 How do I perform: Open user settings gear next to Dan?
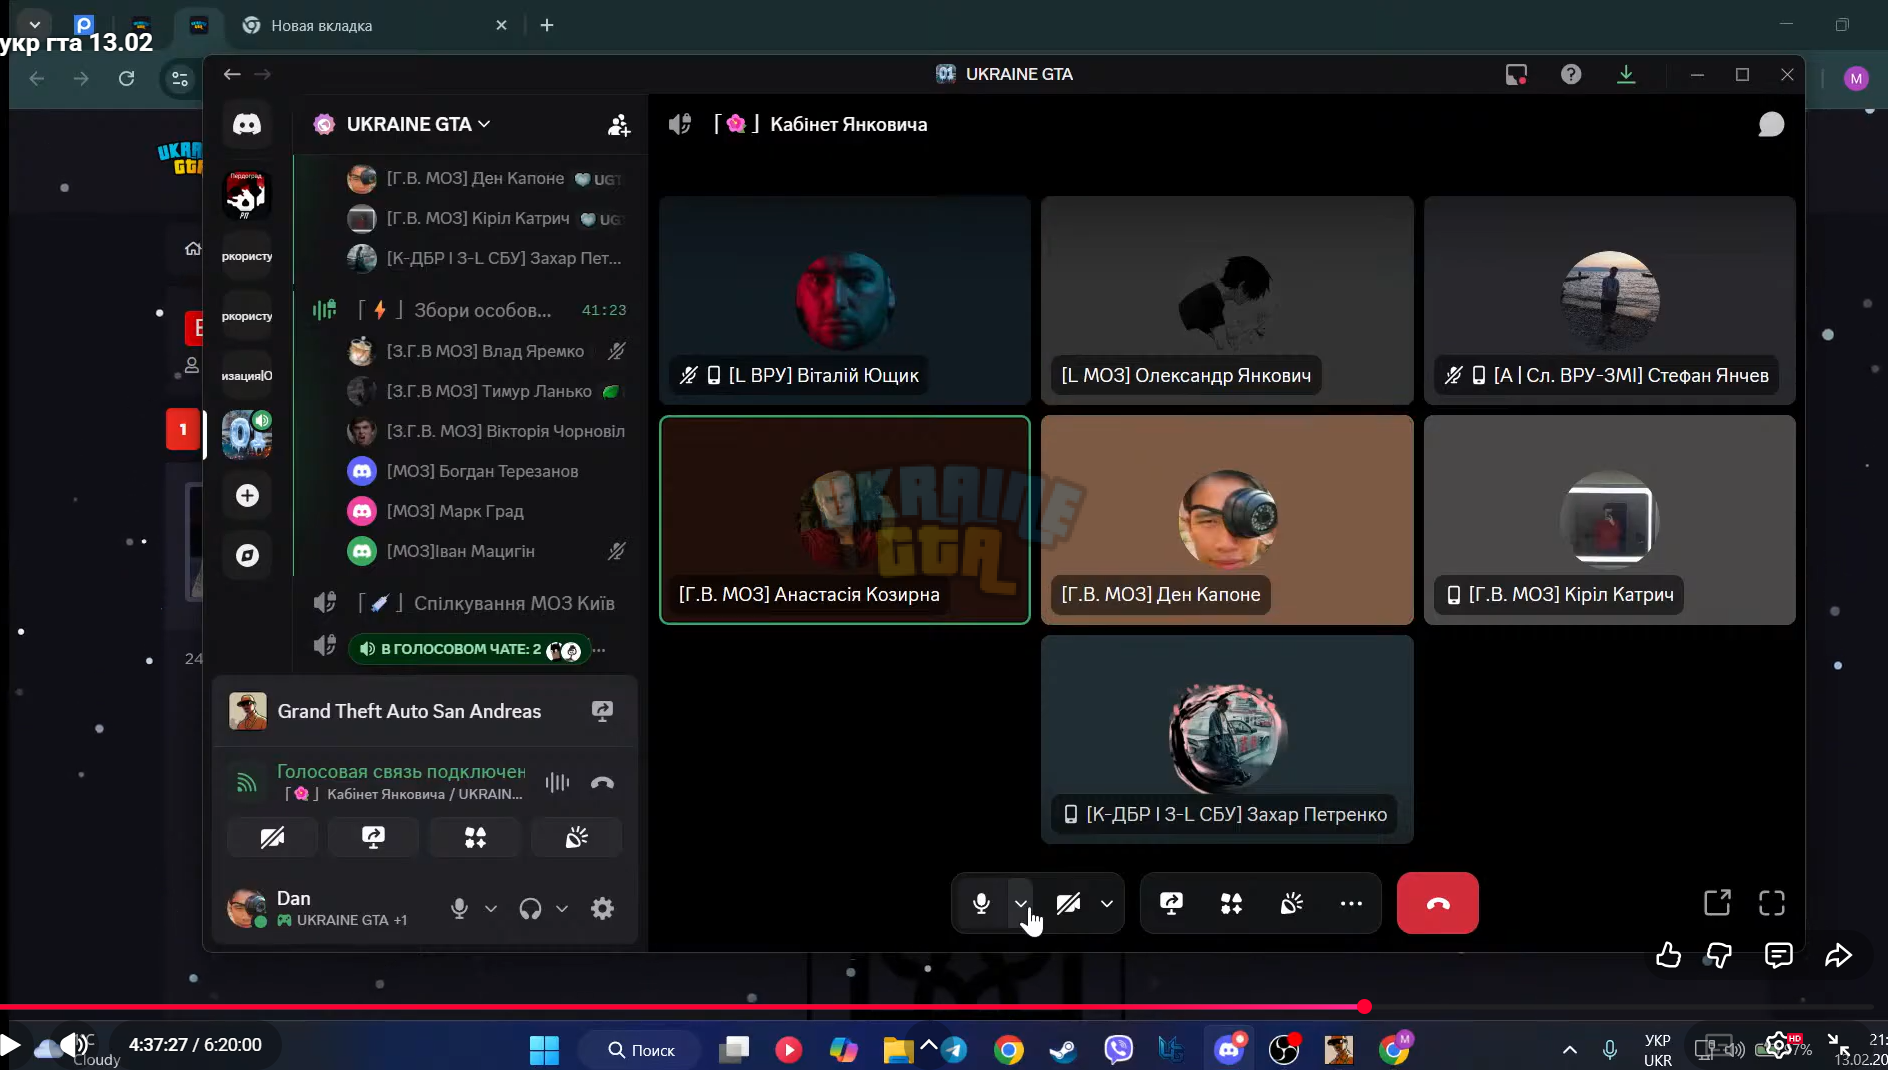click(602, 908)
